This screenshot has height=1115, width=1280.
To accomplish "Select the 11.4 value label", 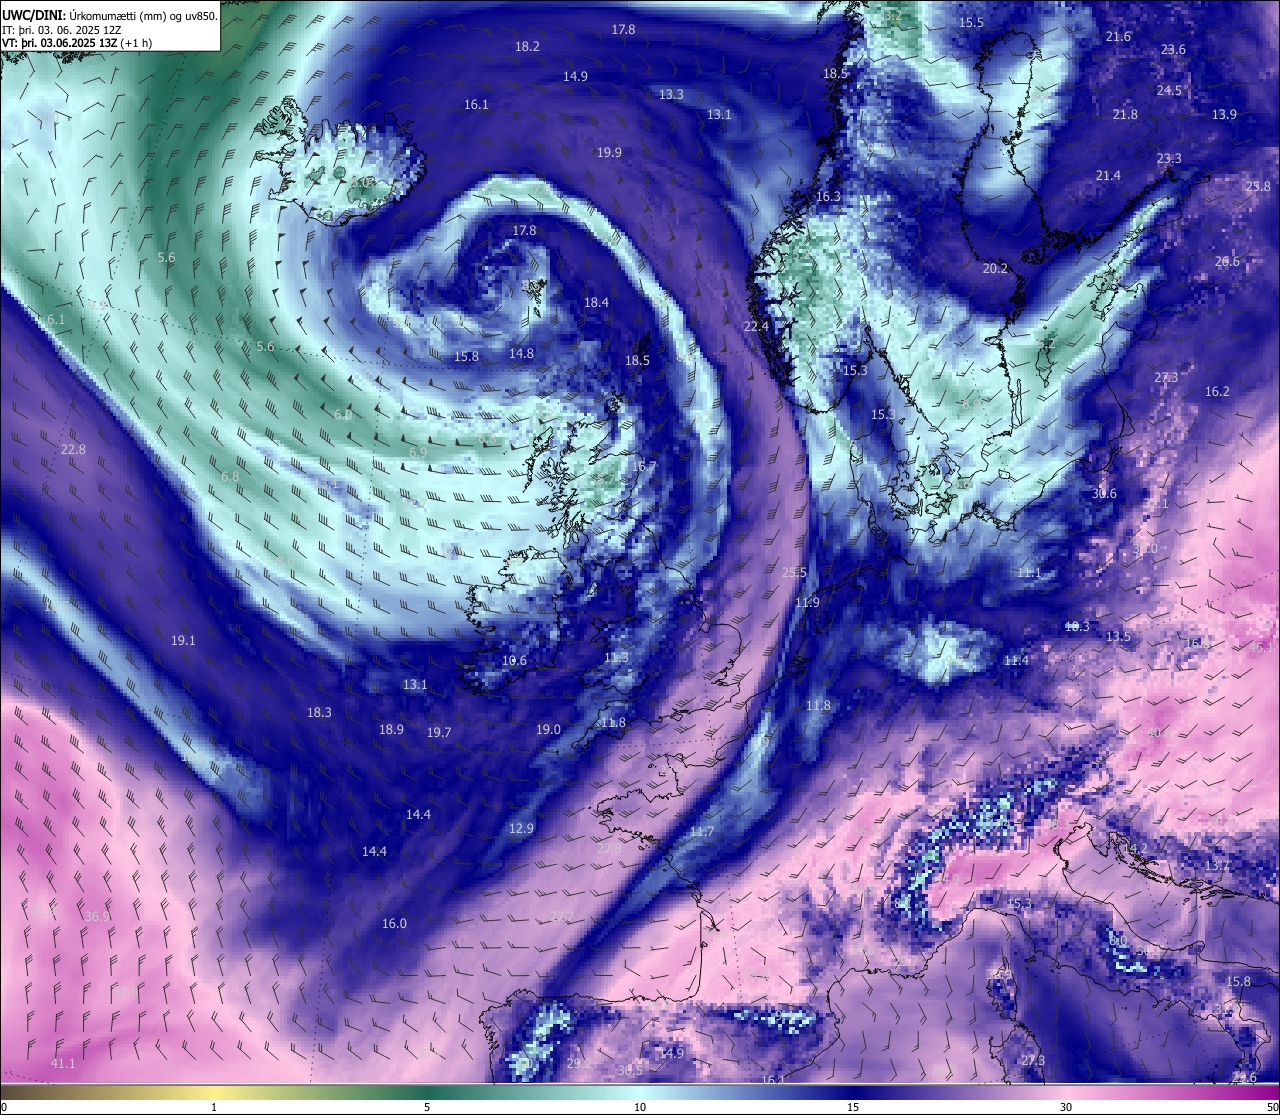I will click(x=1016, y=661).
